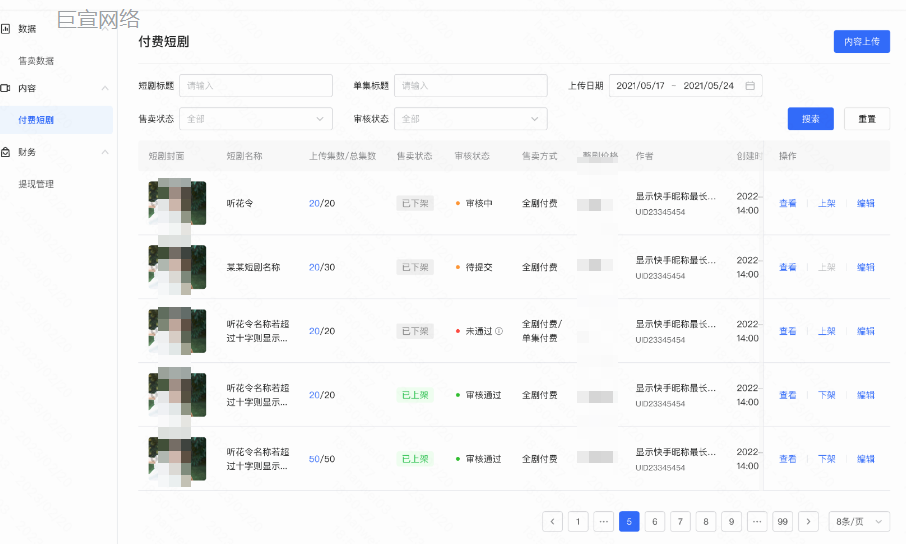Open the 售卖状态 dropdown
The width and height of the screenshot is (906, 544).
pos(256,119)
